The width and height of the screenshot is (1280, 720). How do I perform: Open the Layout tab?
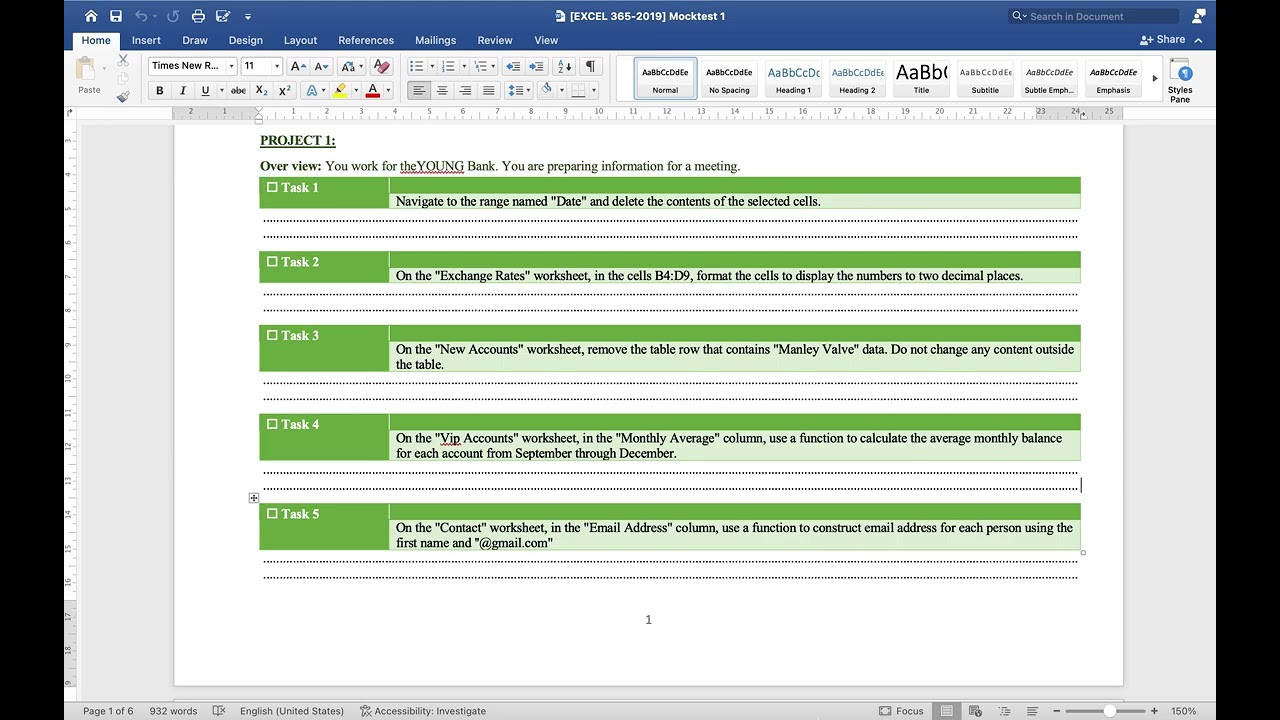tap(300, 40)
